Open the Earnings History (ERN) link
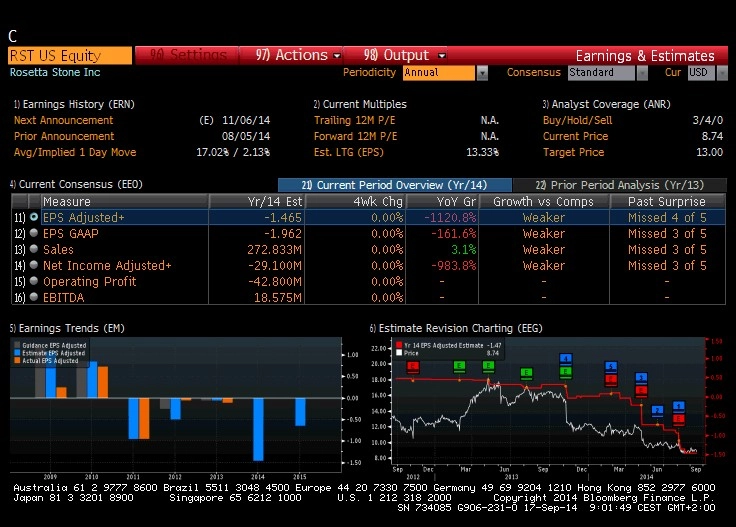Screen dimensions: 736x527 (x=74, y=104)
